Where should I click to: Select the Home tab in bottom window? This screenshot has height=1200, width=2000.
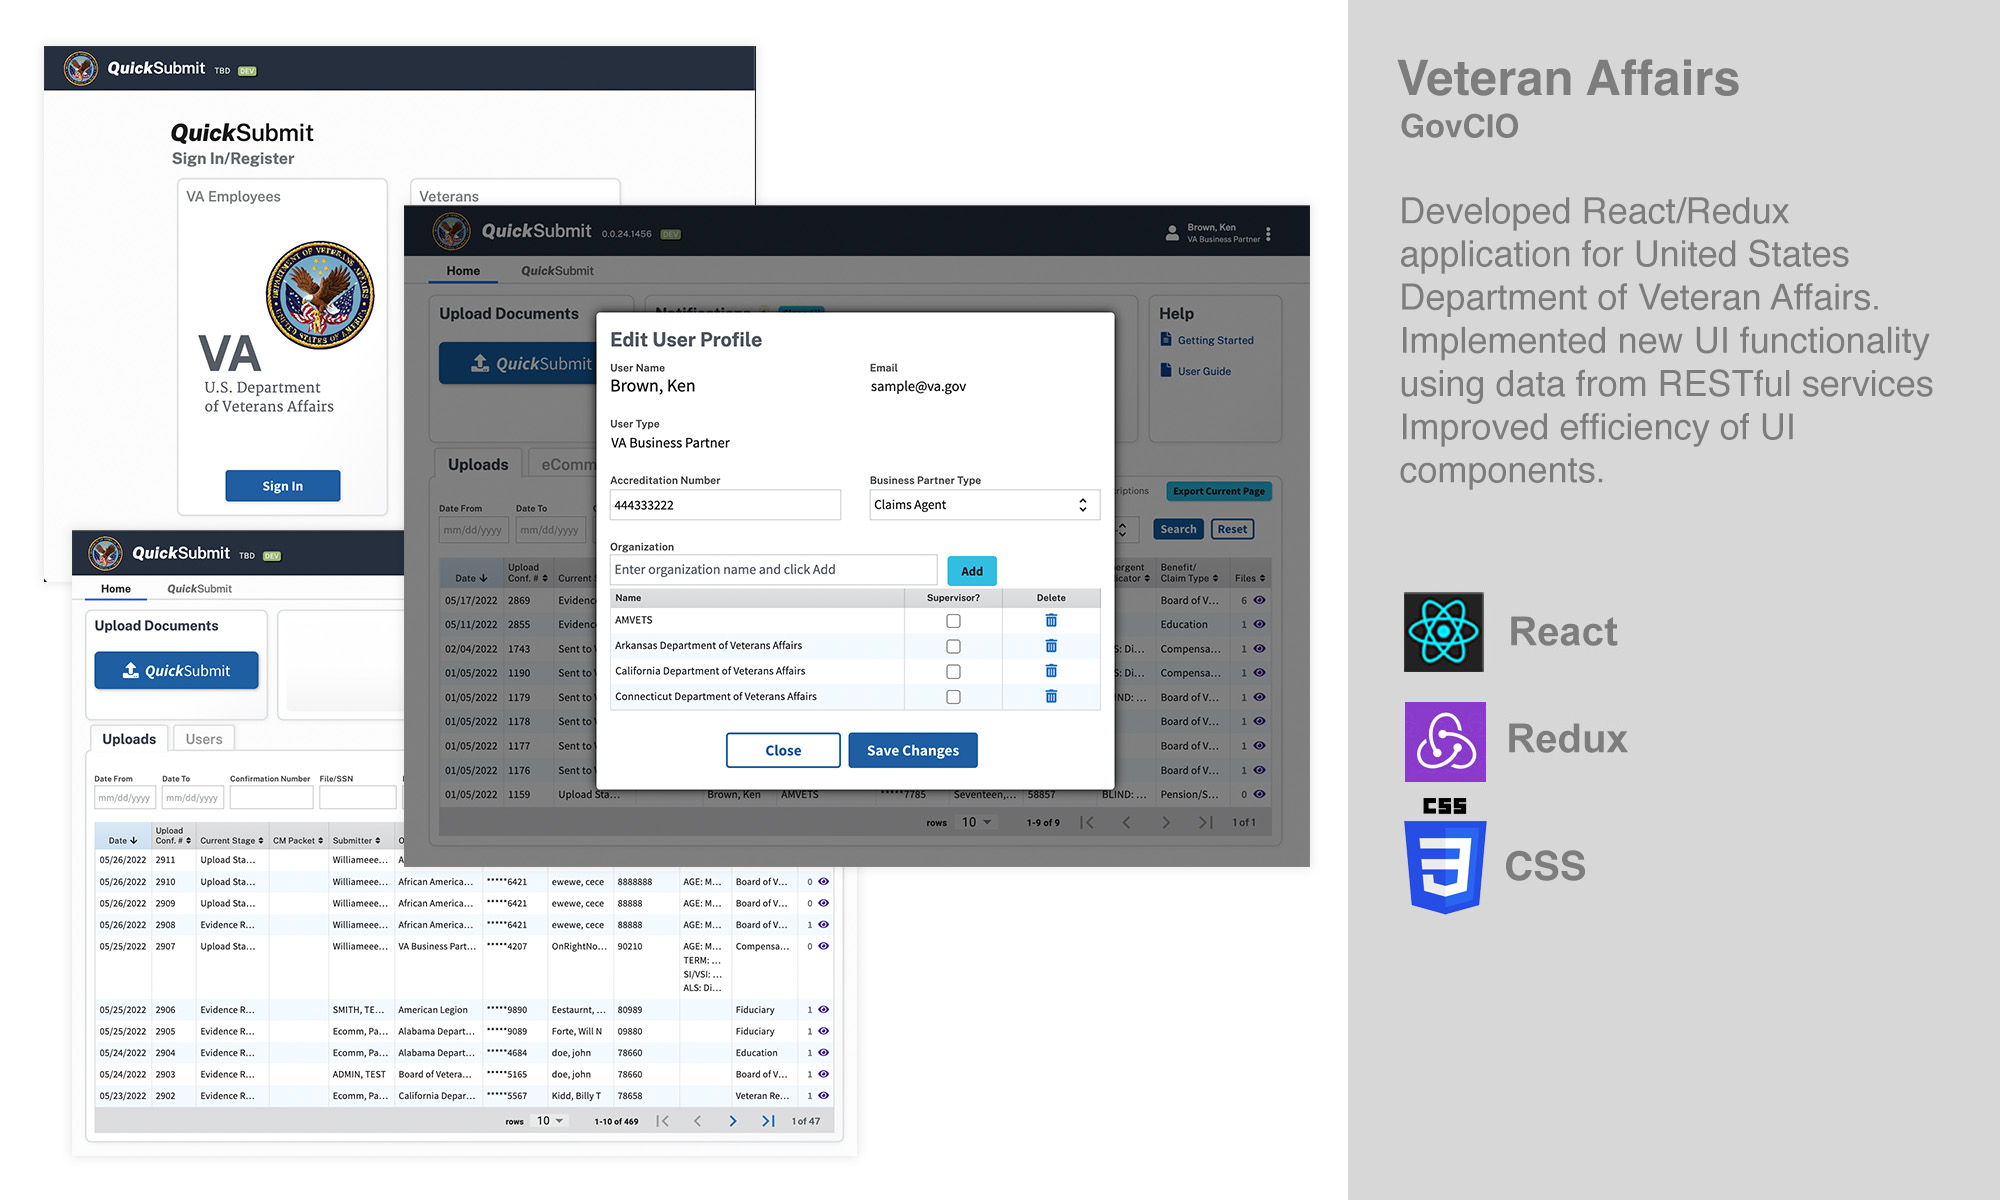(116, 588)
